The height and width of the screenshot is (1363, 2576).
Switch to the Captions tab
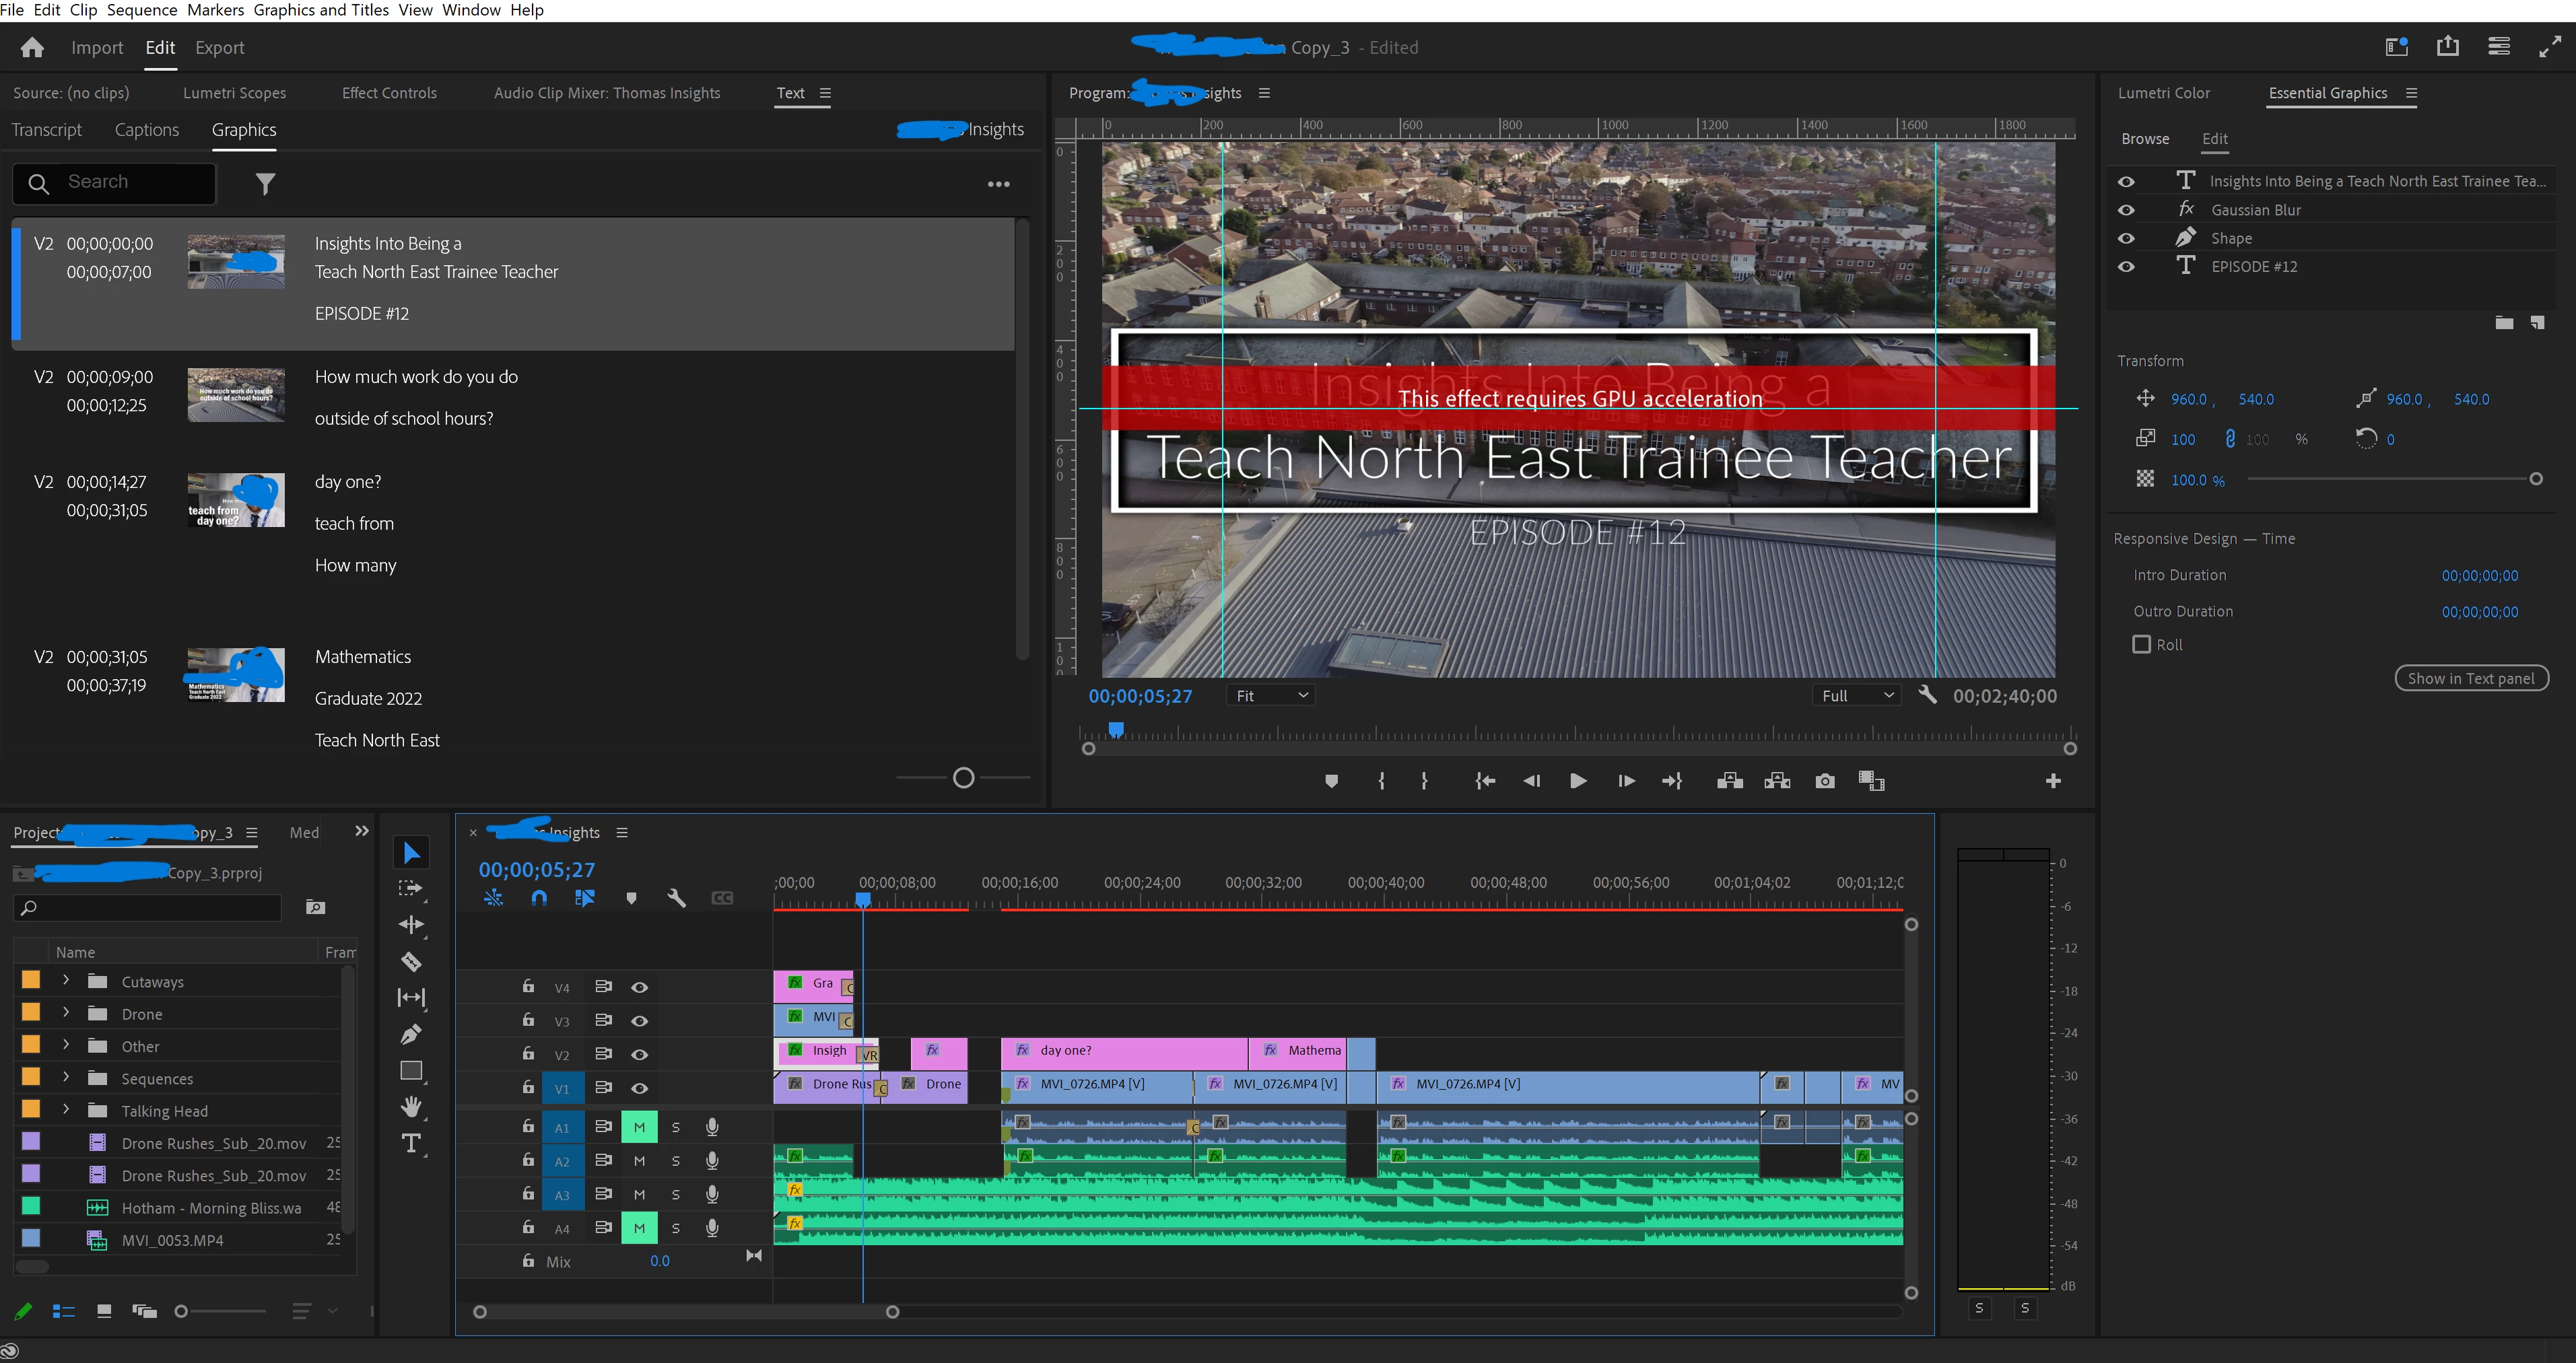point(147,130)
